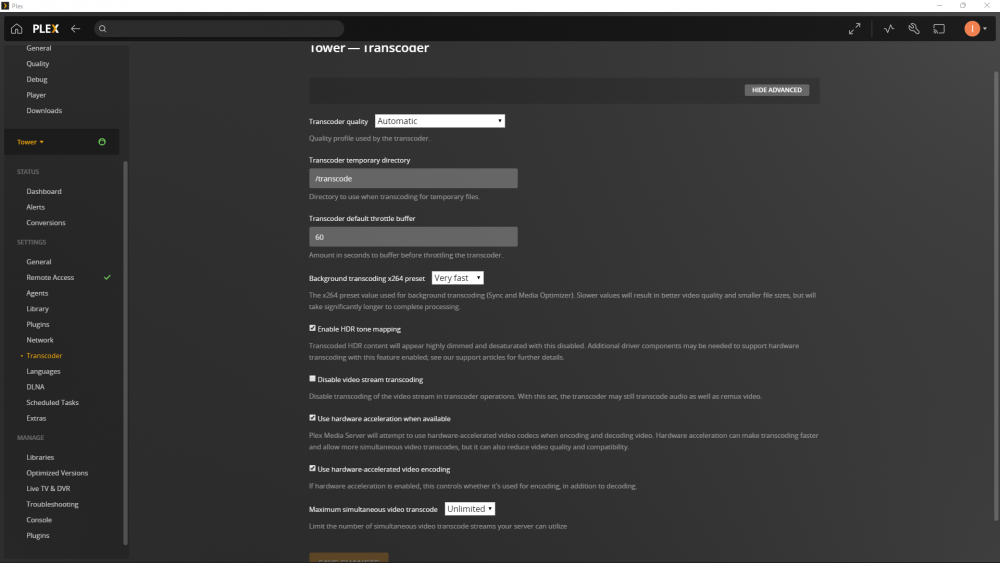Expand the Tower server selector
The image size is (1000, 563).
pyautogui.click(x=30, y=142)
